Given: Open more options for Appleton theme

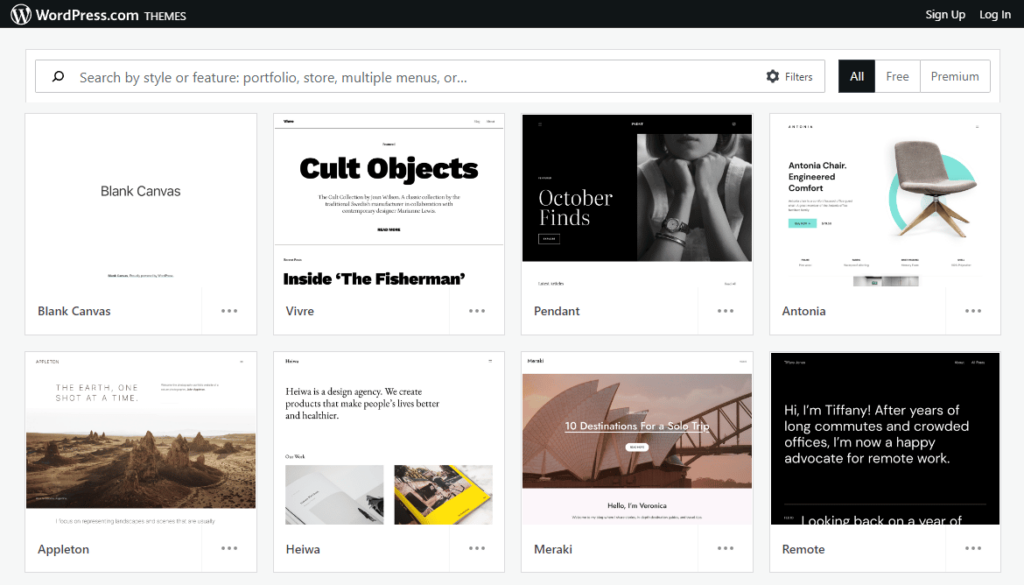Looking at the screenshot, I should [x=229, y=548].
